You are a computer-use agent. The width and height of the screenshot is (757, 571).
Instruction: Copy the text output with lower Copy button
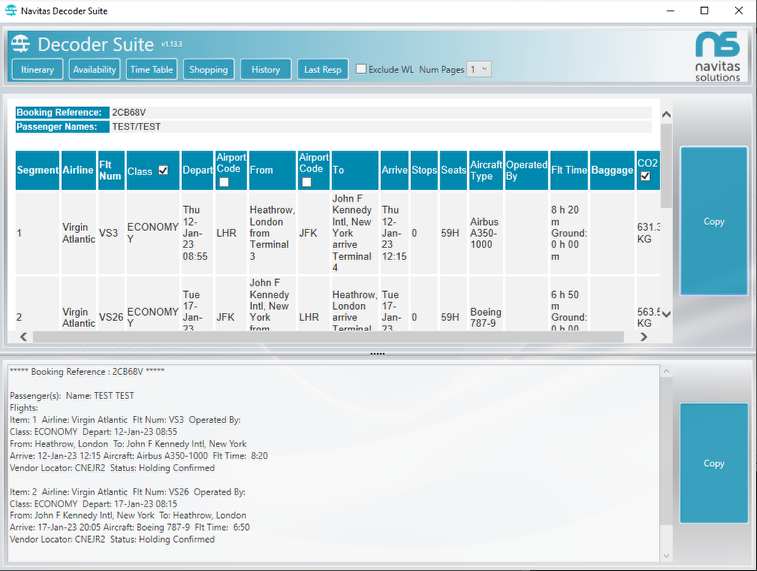pyautogui.click(x=714, y=463)
